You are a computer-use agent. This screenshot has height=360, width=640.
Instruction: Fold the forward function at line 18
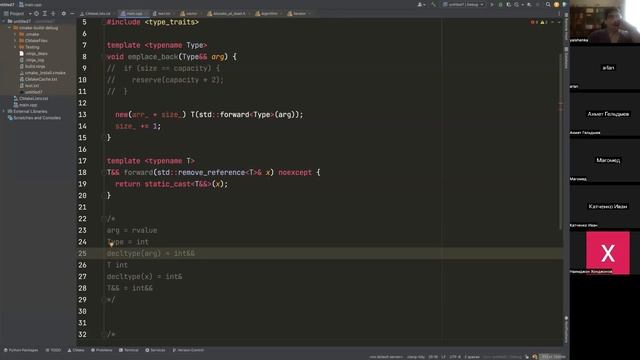pyautogui.click(x=103, y=173)
